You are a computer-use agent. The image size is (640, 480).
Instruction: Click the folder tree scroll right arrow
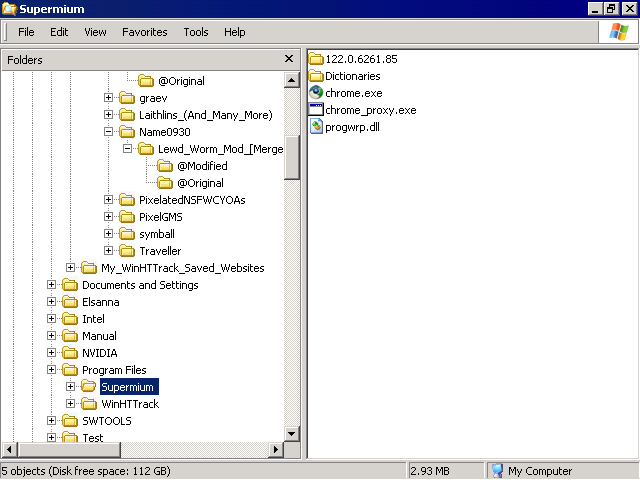point(276,450)
